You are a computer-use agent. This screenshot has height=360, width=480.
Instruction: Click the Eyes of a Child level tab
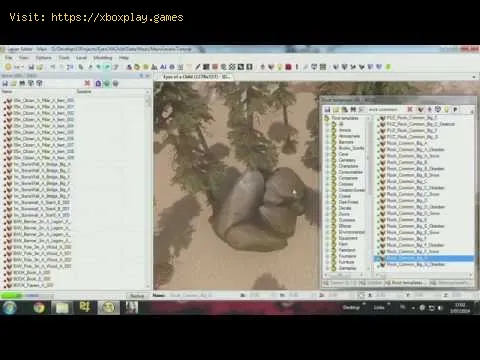click(x=197, y=77)
